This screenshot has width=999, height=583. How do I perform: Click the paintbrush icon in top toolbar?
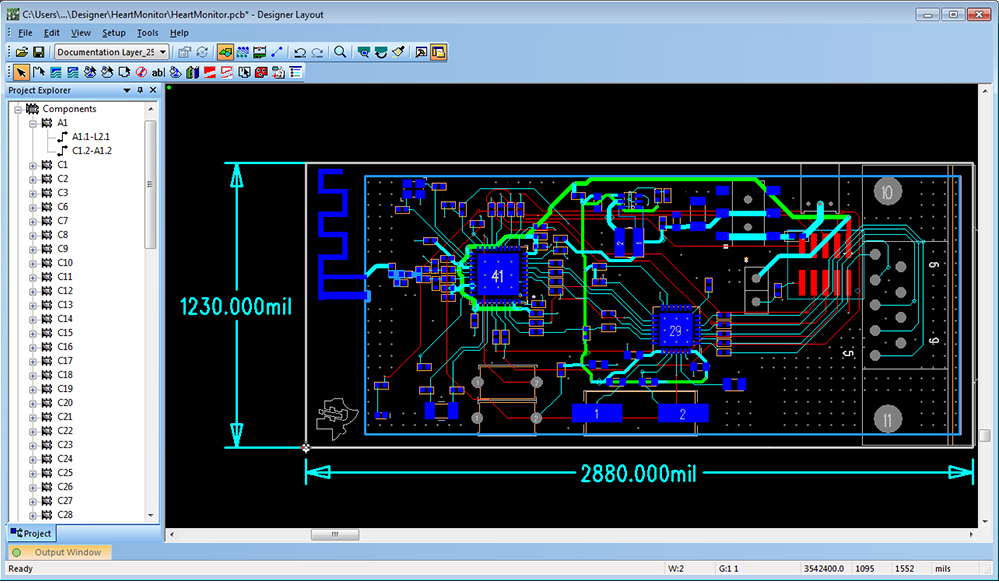tap(398, 52)
